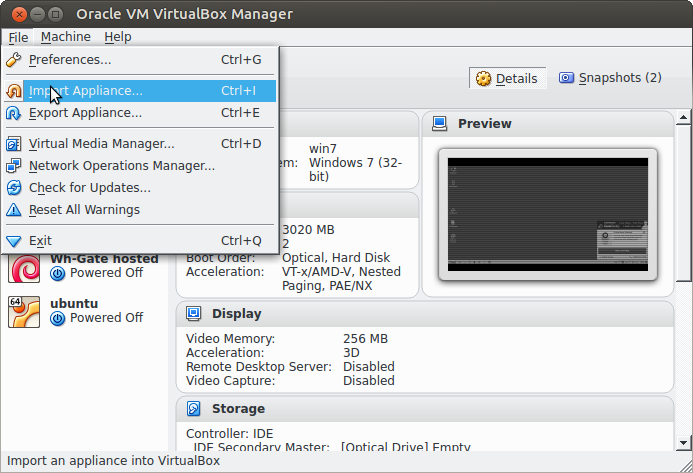This screenshot has width=693, height=473.
Task: Select Export Appliance menu entry
Action: click(86, 113)
